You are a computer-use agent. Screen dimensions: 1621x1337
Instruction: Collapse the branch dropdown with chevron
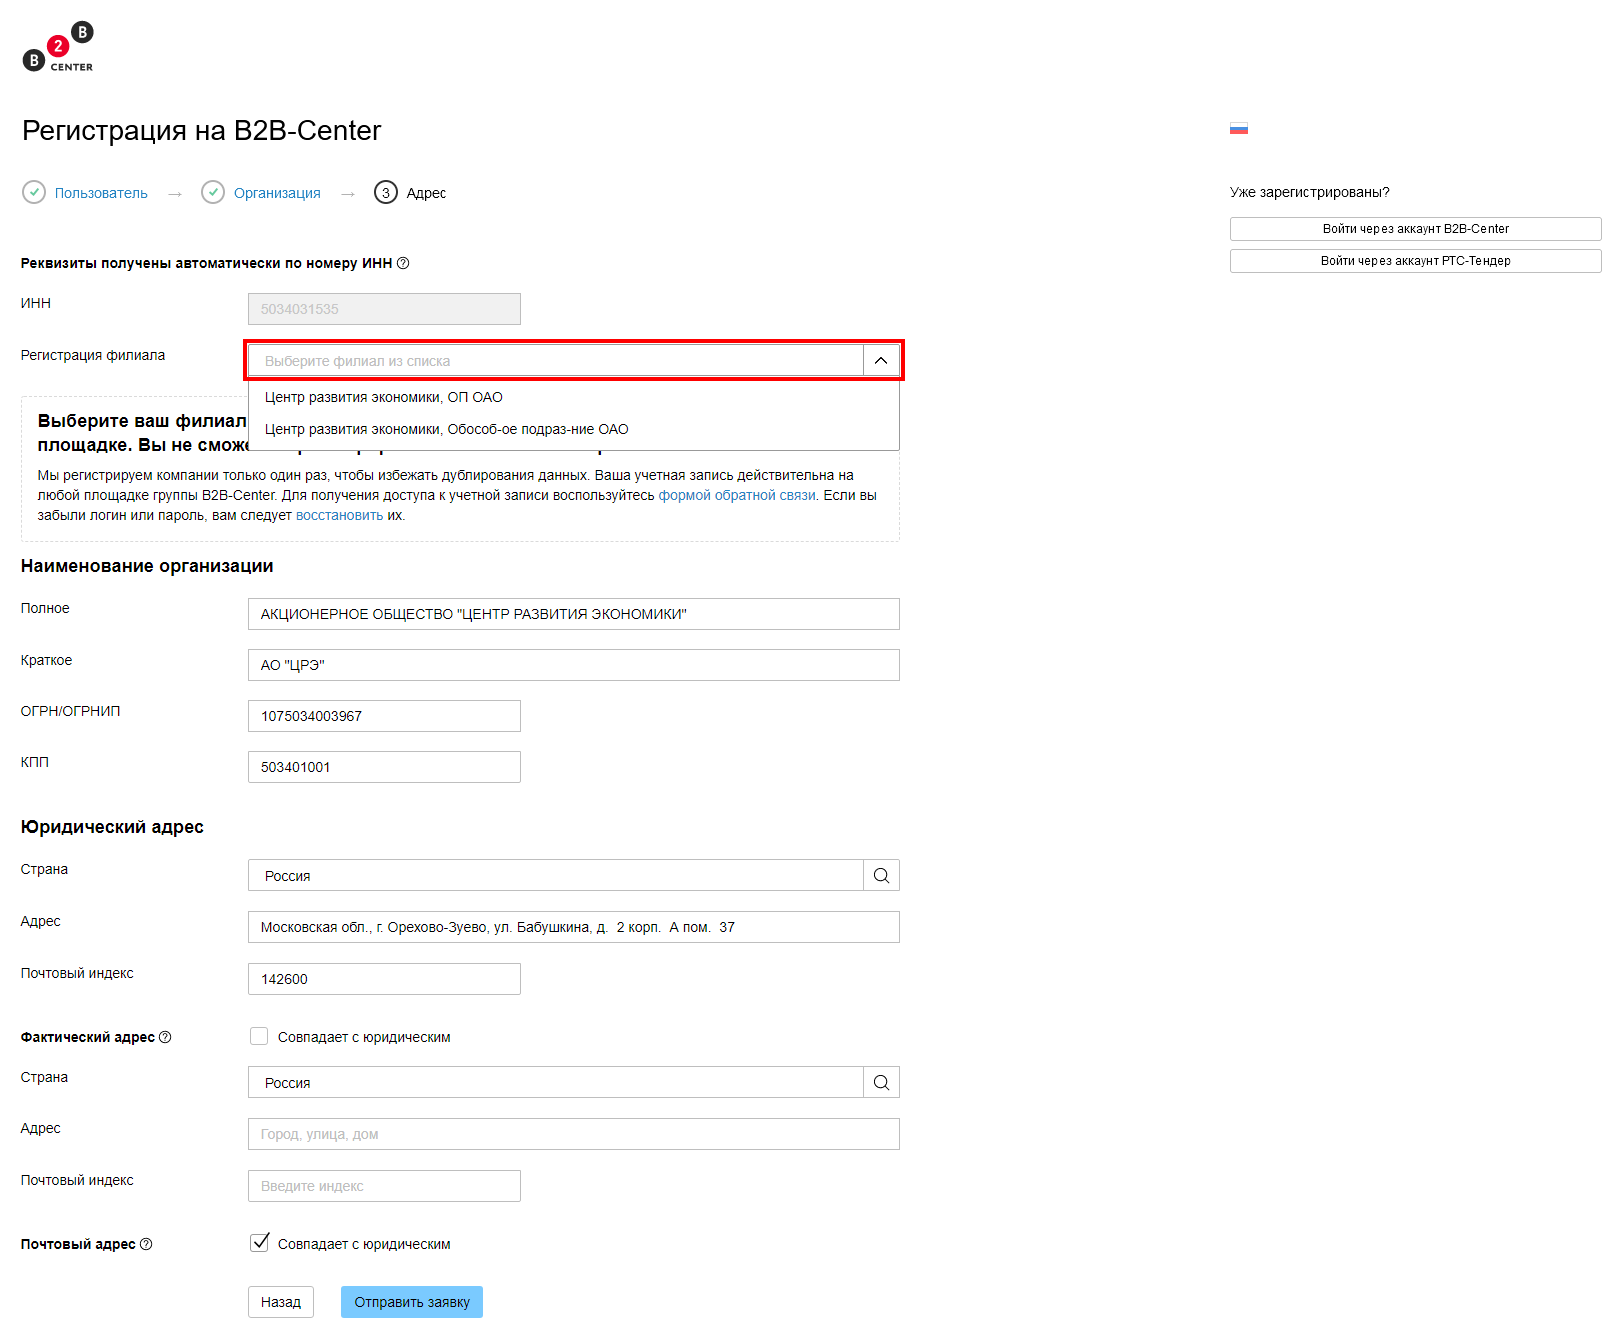881,360
